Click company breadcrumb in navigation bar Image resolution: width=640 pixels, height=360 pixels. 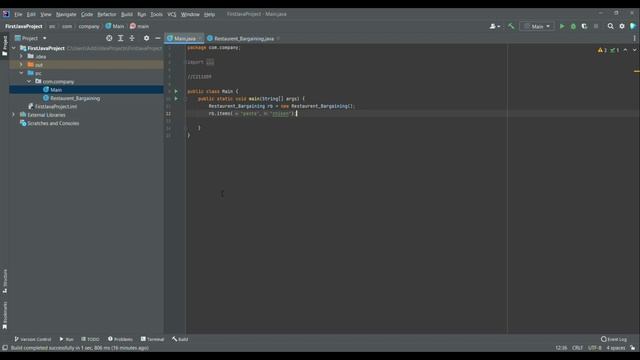(89, 26)
